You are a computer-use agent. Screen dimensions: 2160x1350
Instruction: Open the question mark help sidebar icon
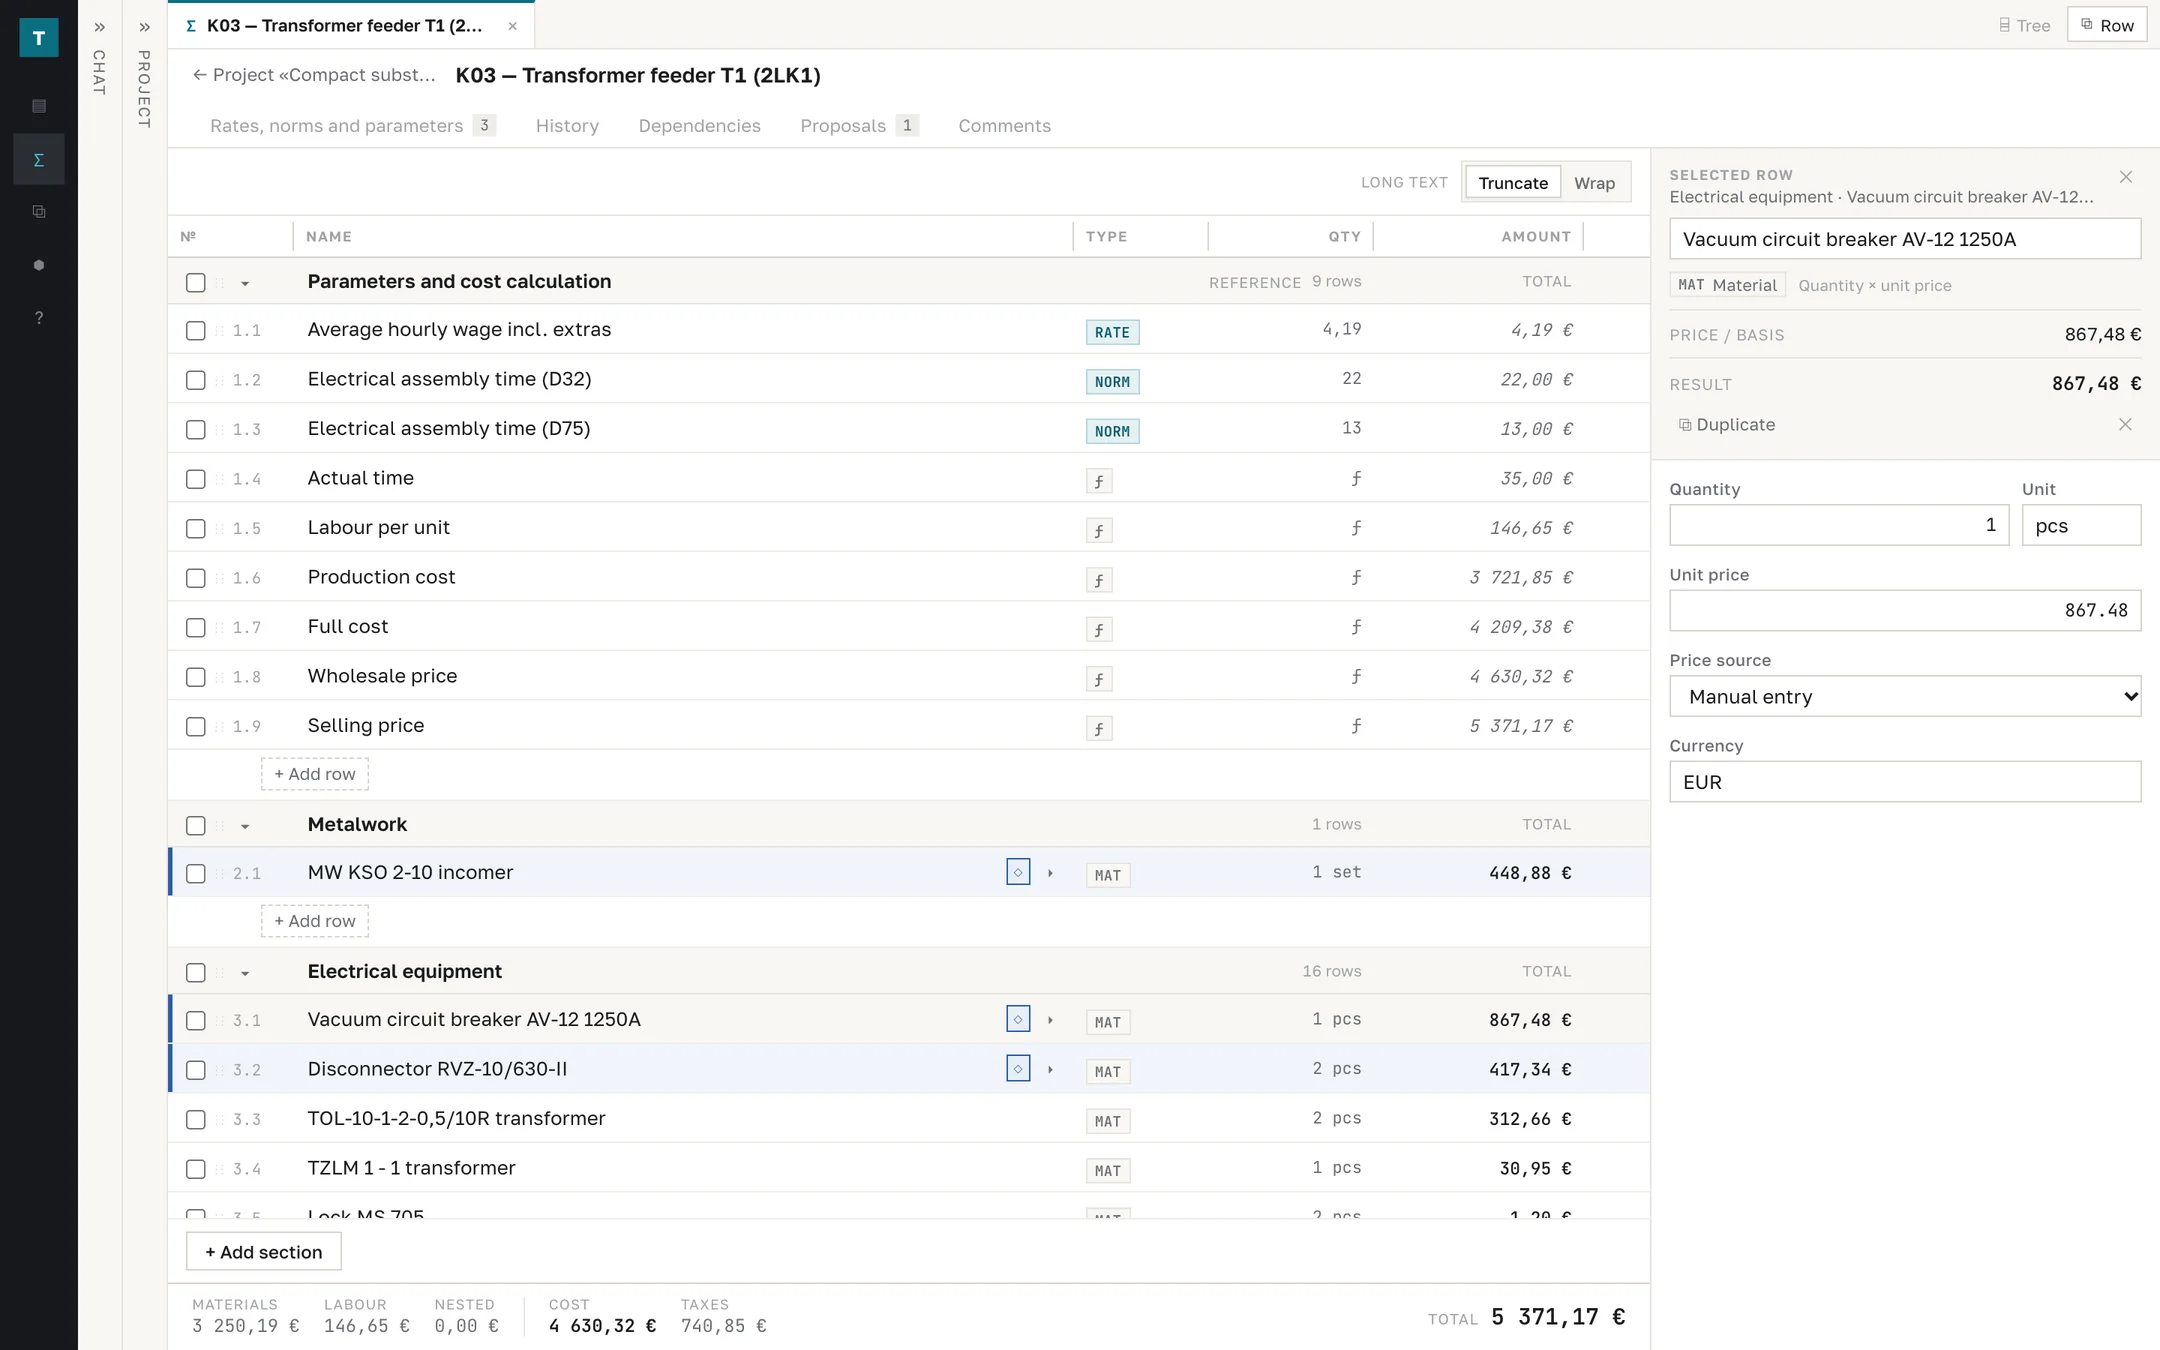pos(39,318)
